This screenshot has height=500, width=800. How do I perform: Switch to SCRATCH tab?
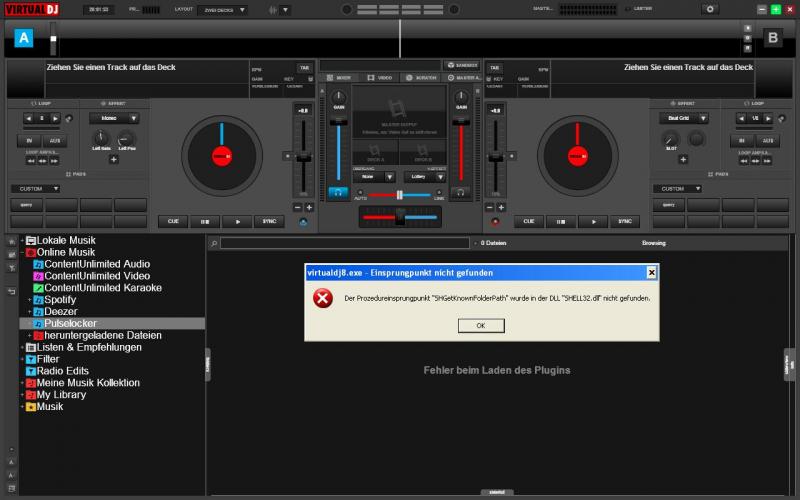pos(421,78)
